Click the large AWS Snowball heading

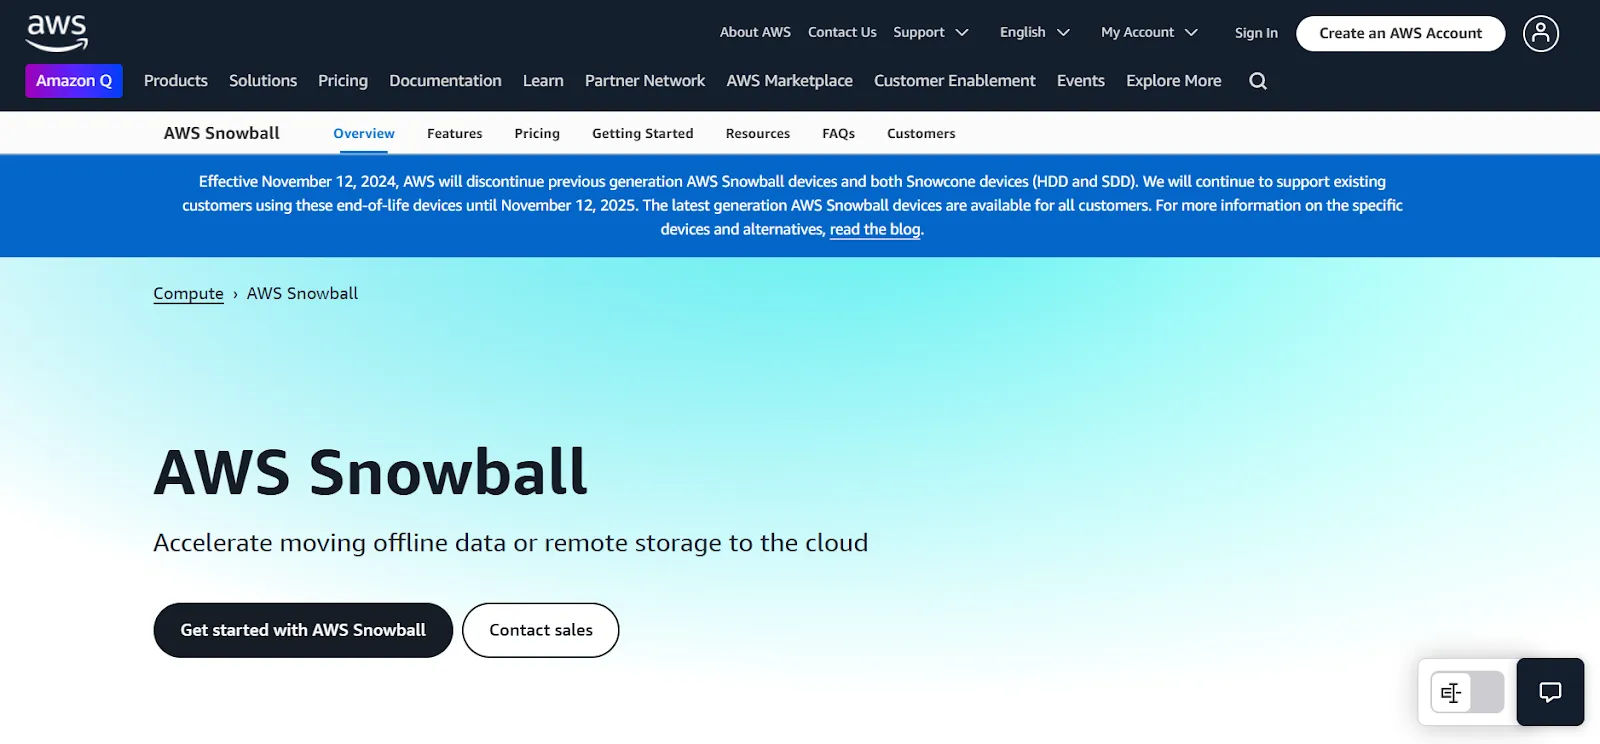point(370,472)
